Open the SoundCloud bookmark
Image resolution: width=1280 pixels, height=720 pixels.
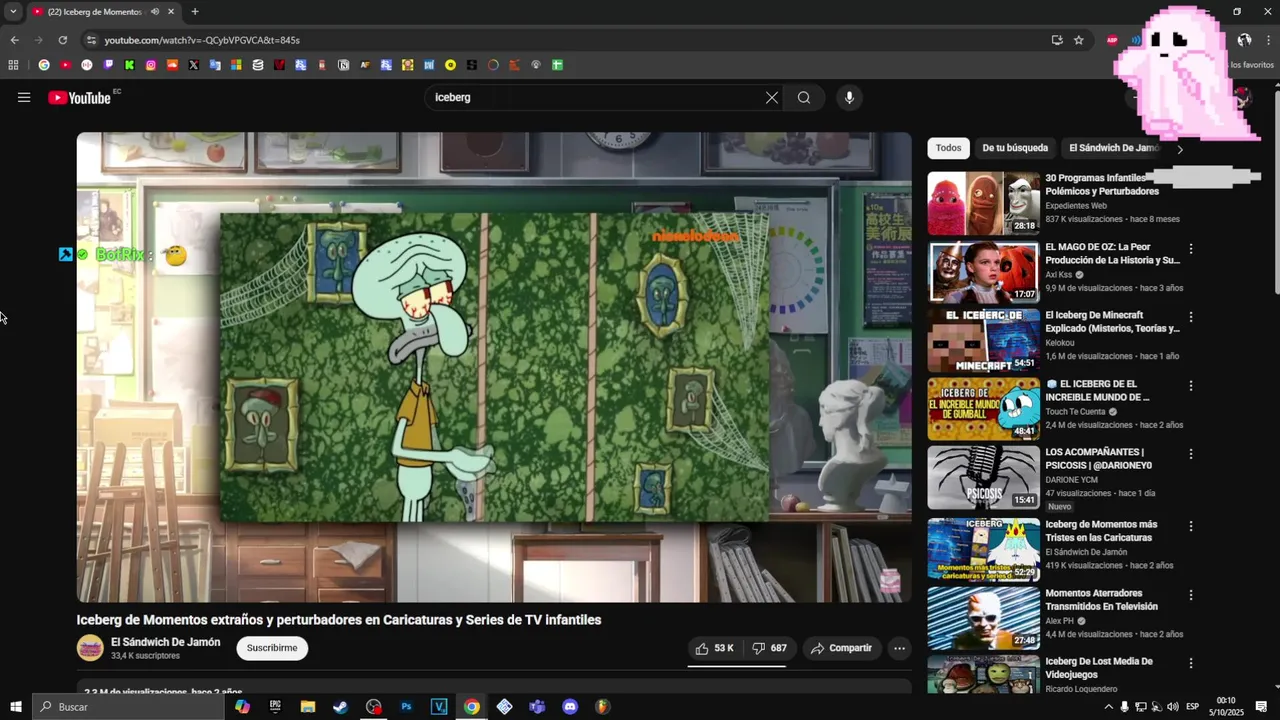[x=172, y=65]
